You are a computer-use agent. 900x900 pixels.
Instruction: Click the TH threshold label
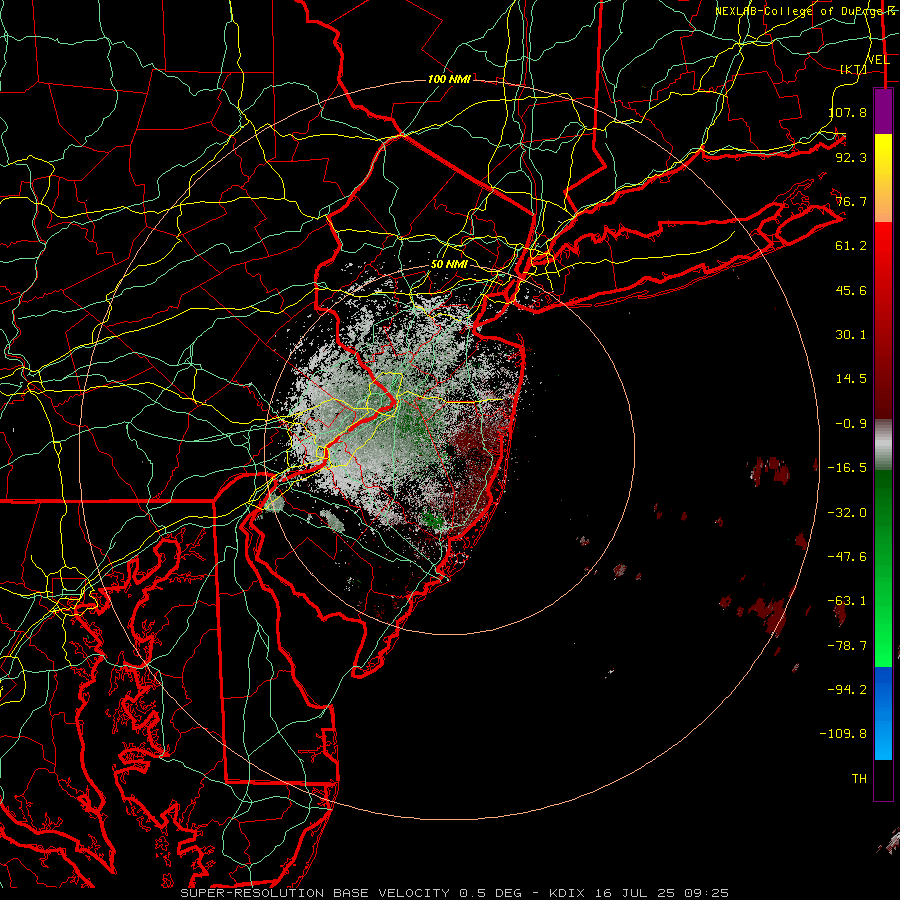coord(859,779)
